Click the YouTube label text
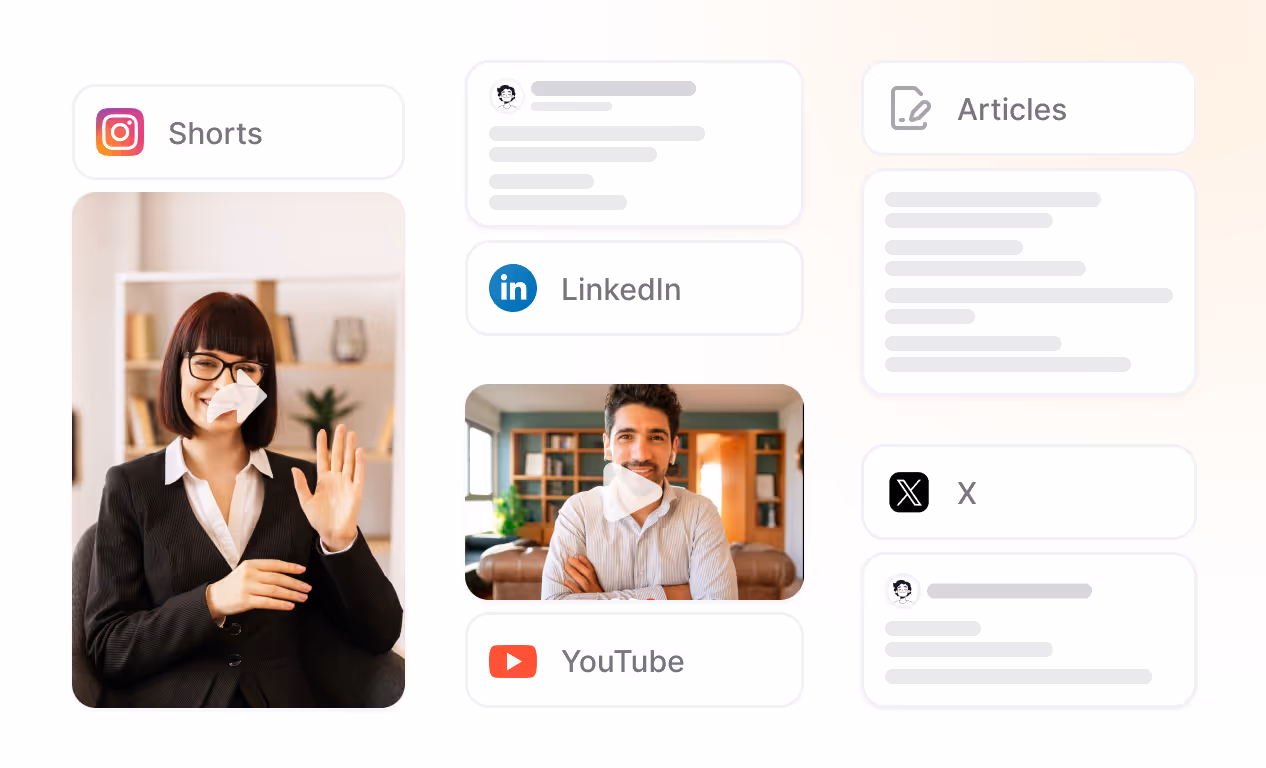Screen dimensions: 1266x768 [x=624, y=661]
